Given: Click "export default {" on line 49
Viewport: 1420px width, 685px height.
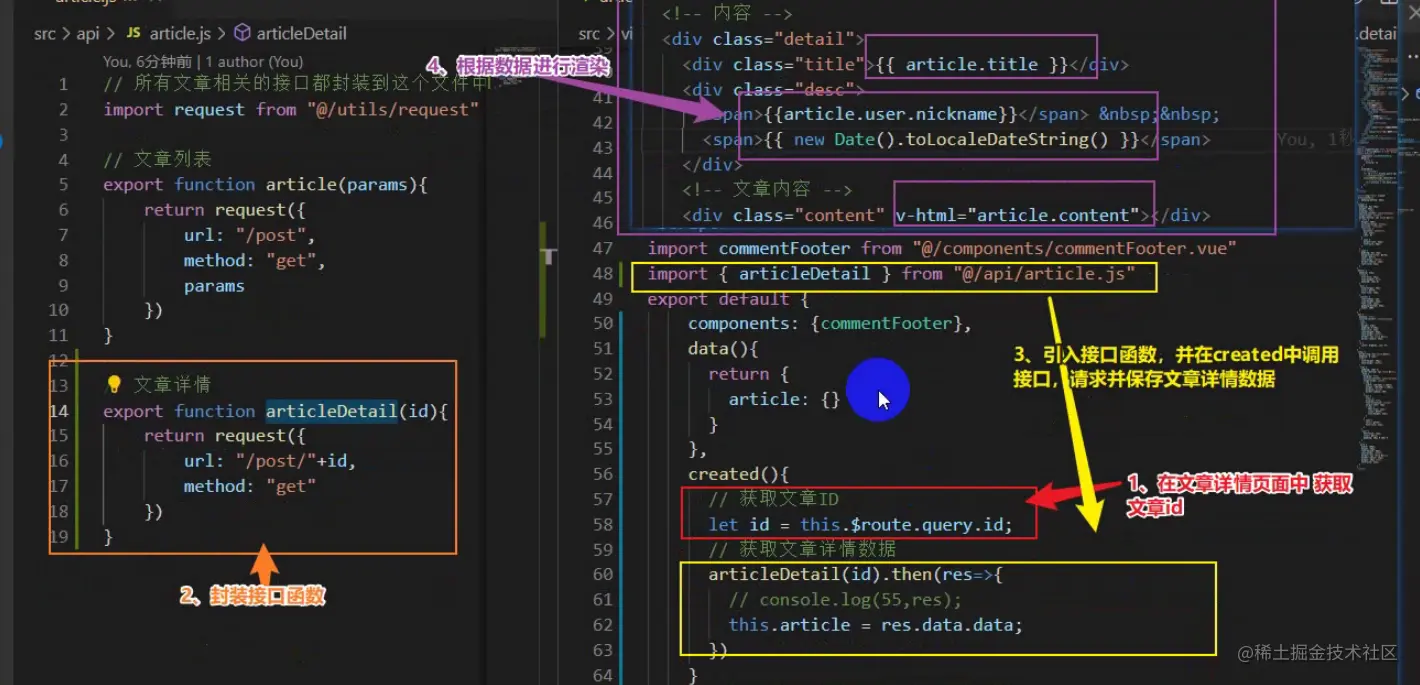Looking at the screenshot, I should coord(728,299).
